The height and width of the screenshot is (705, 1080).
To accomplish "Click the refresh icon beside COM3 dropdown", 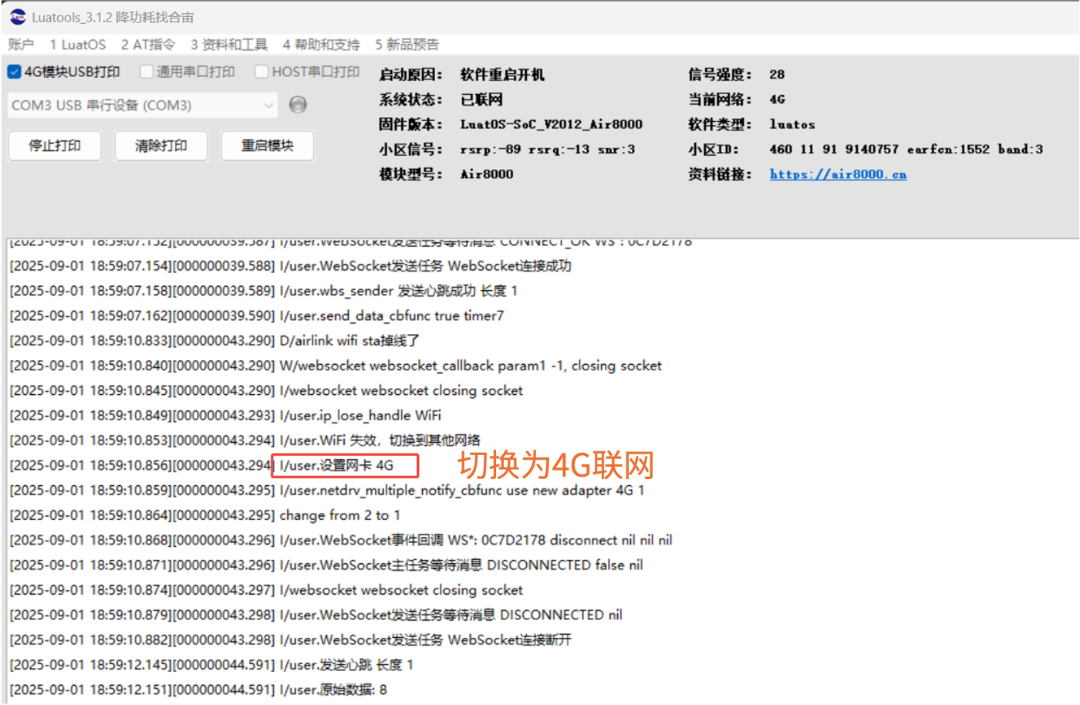I will (297, 104).
